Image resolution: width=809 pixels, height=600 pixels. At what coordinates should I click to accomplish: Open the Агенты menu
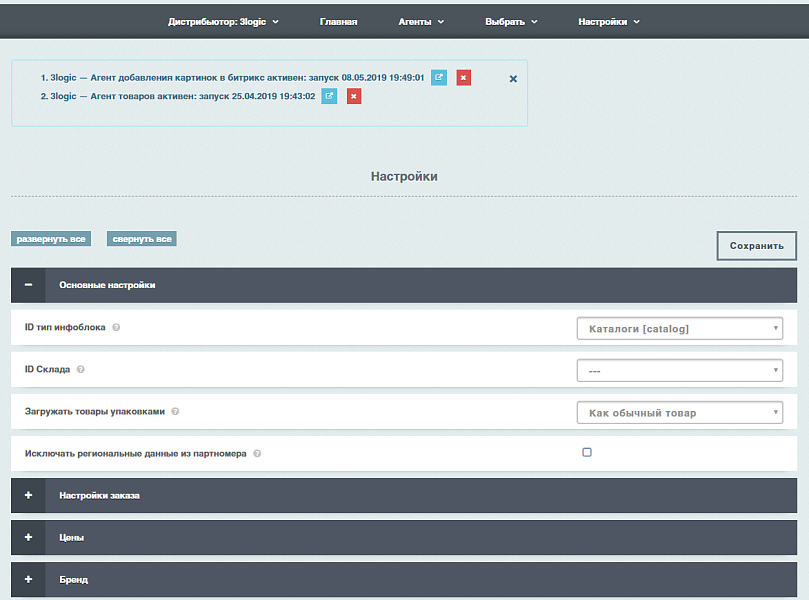(420, 21)
